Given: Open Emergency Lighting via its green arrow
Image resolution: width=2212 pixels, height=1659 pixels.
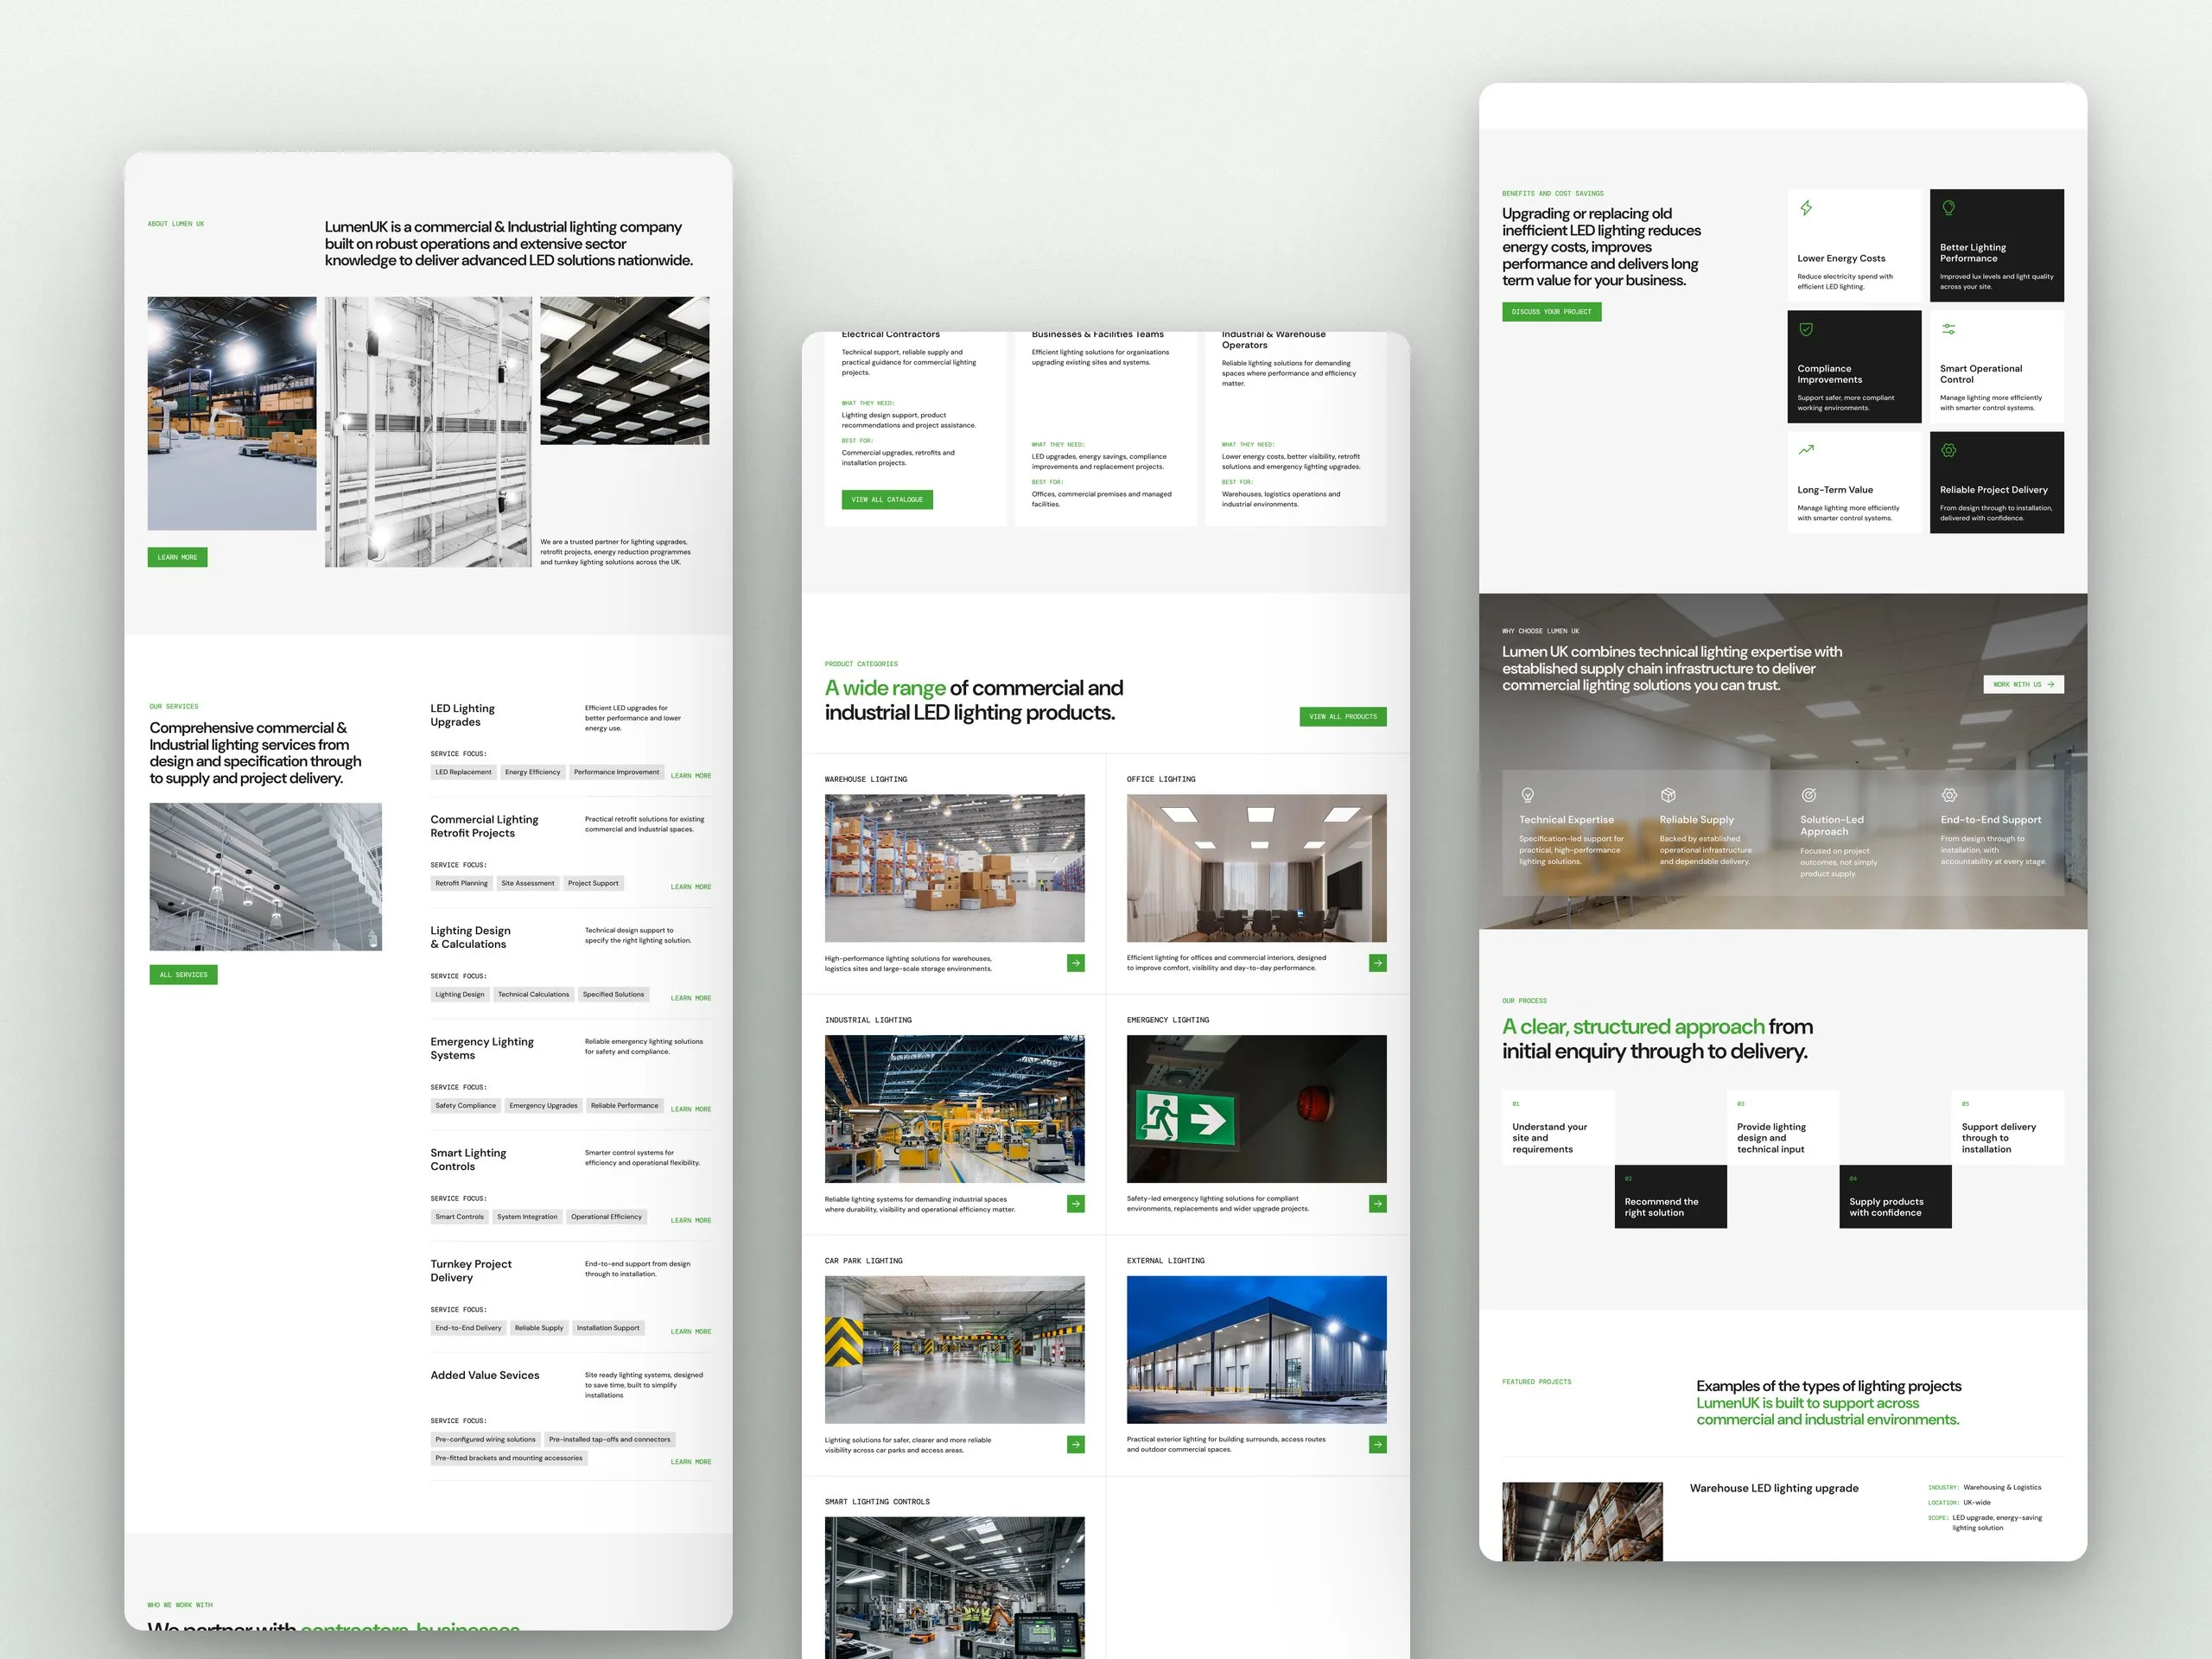Looking at the screenshot, I should (x=1378, y=1204).
